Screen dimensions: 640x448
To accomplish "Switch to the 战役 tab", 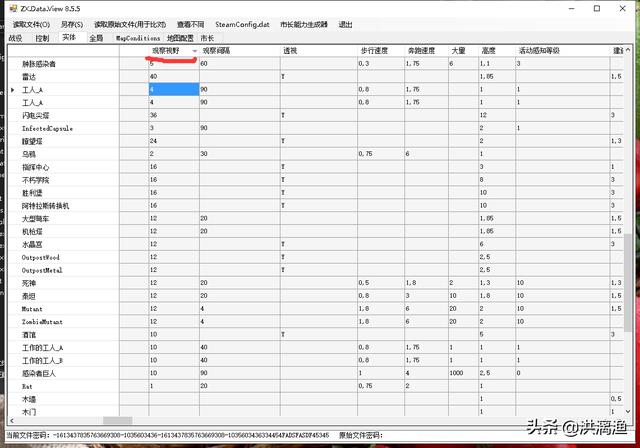I will click(15, 38).
